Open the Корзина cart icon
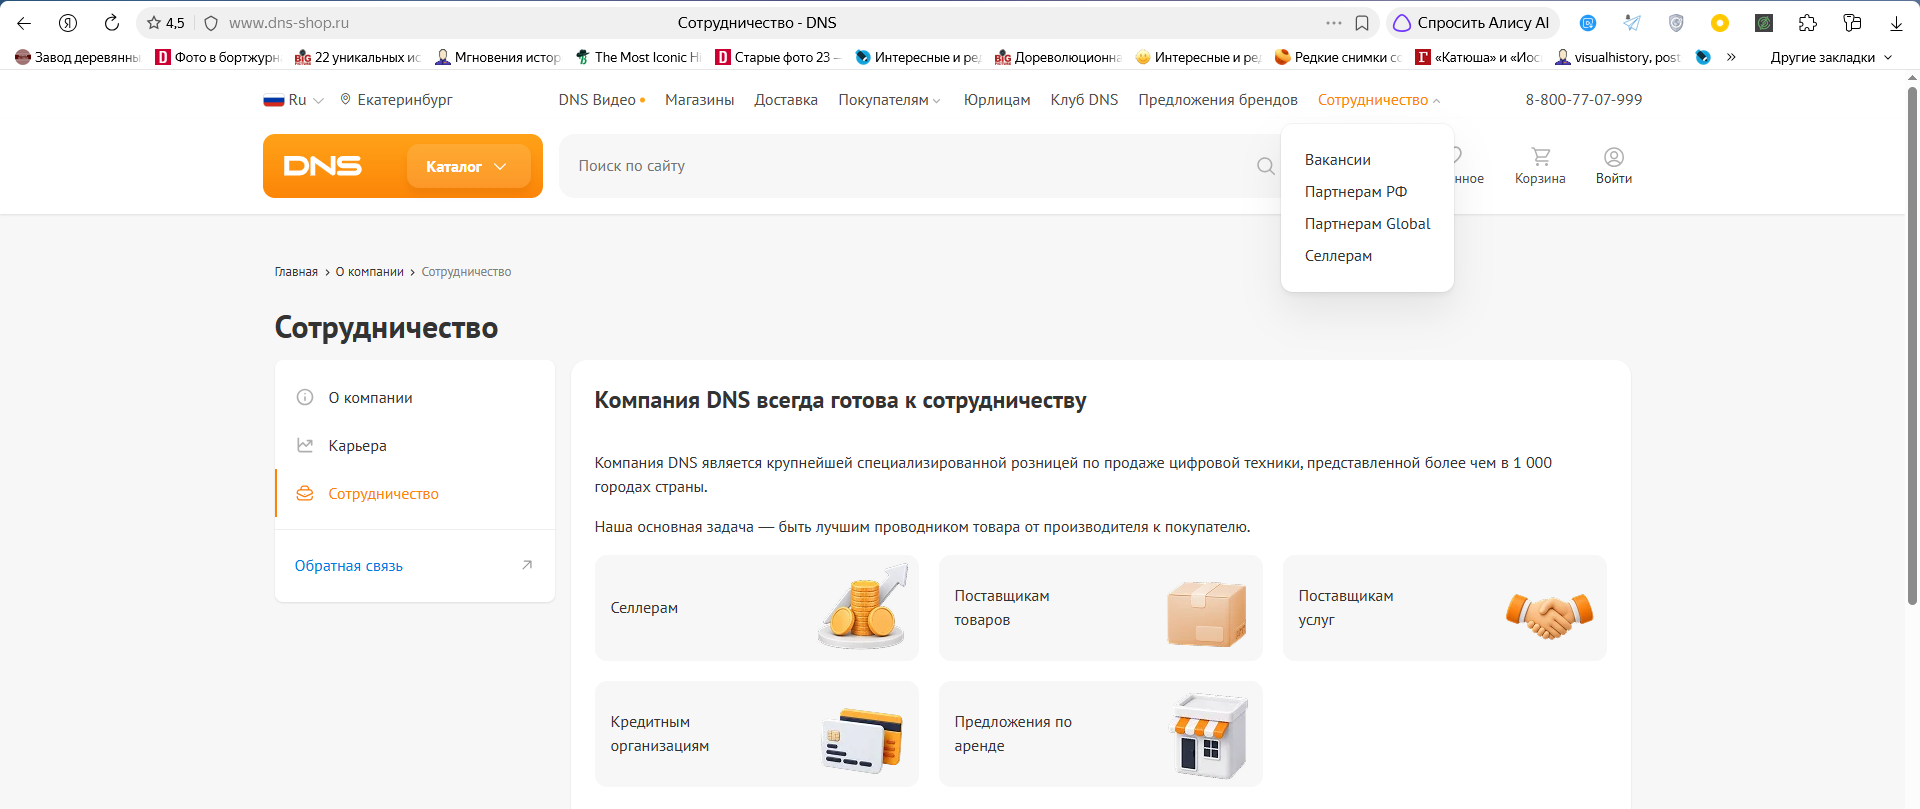Image resolution: width=1920 pixels, height=809 pixels. tap(1540, 166)
